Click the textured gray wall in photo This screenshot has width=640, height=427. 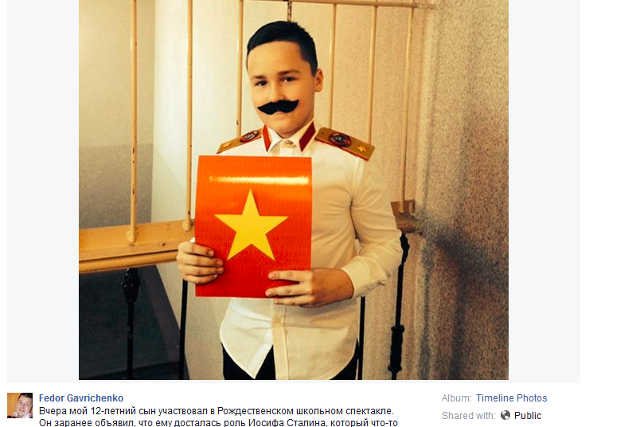pyautogui.click(x=465, y=184)
